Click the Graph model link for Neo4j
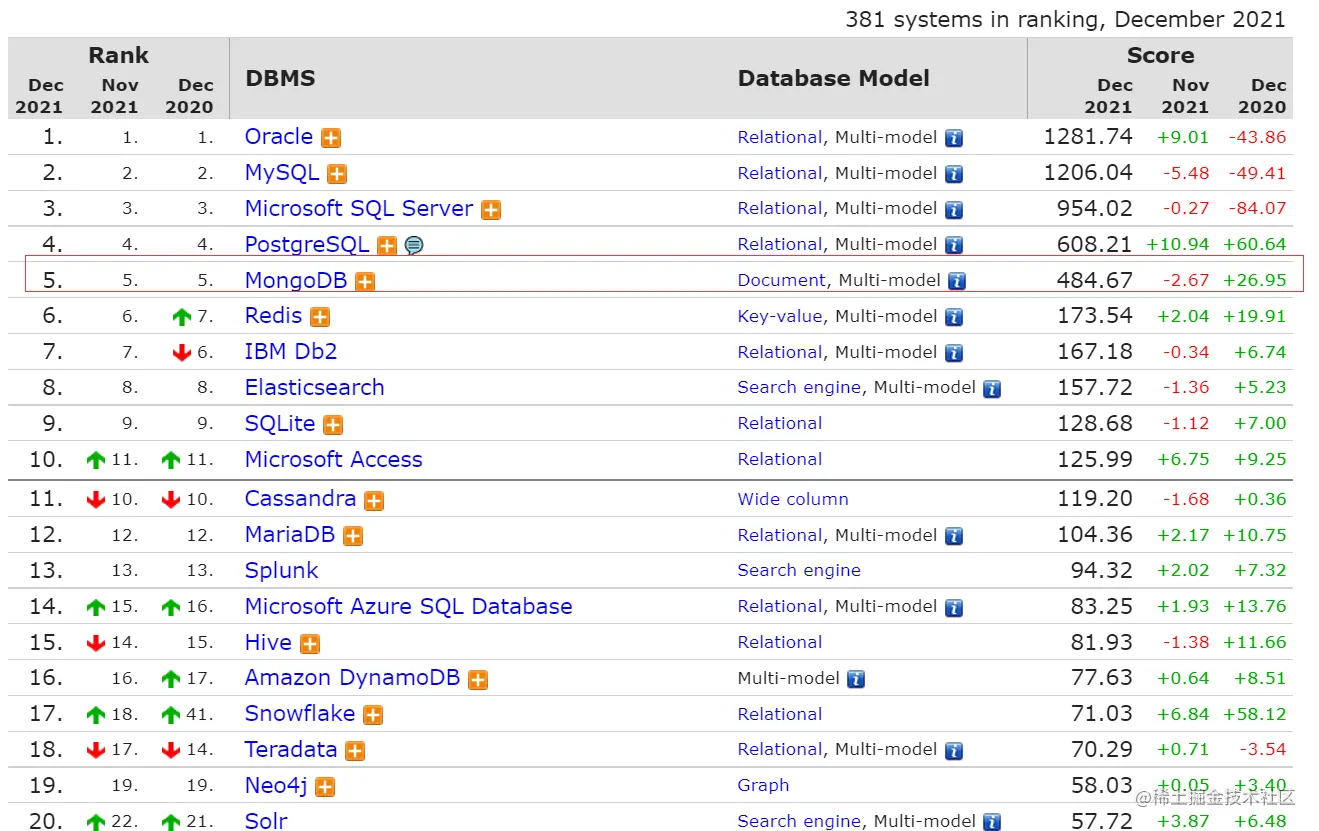This screenshot has width=1319, height=831. (x=763, y=786)
